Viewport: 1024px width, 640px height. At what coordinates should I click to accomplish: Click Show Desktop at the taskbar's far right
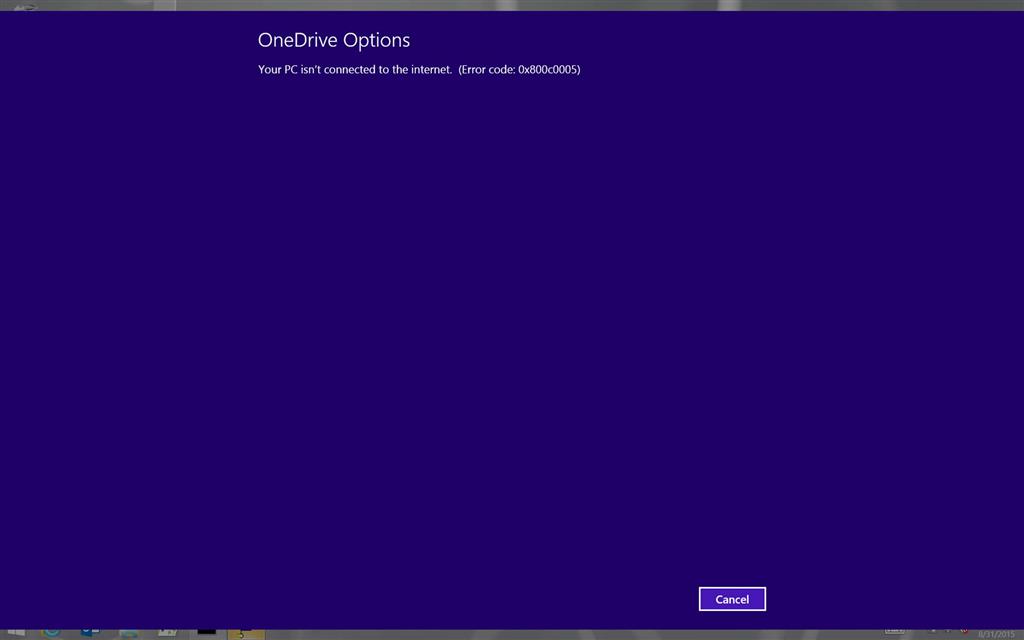tap(1021, 632)
